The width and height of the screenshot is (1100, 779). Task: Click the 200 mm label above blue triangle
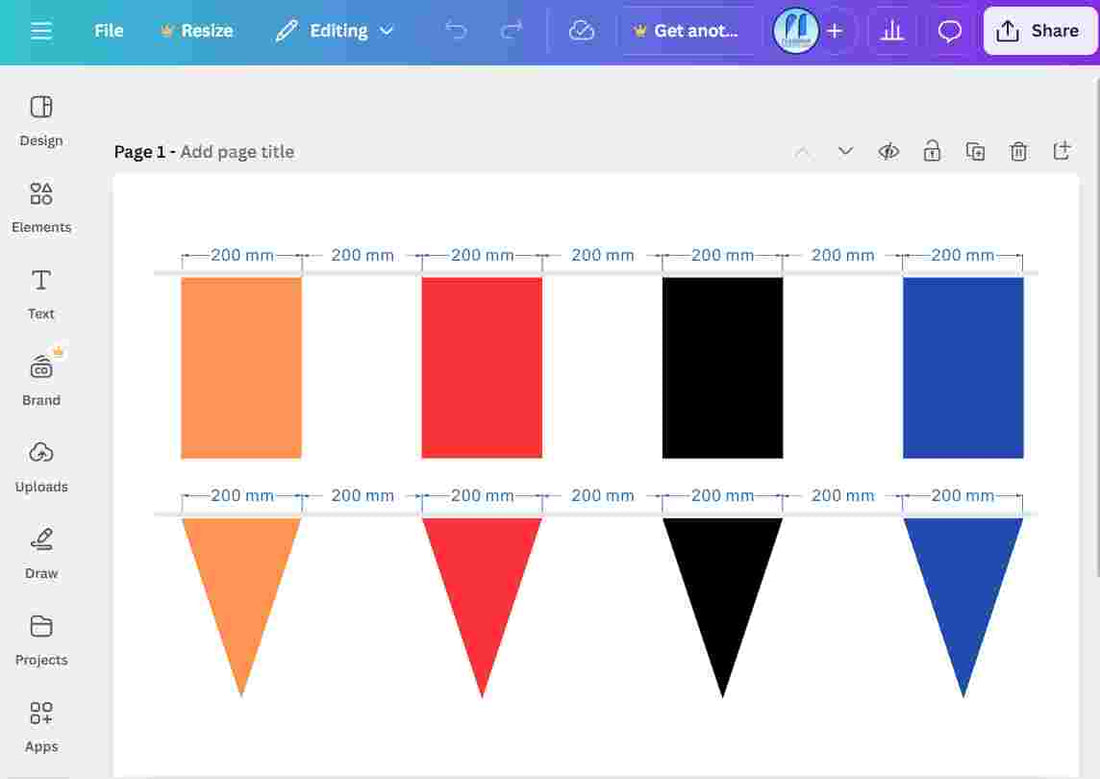(962, 495)
